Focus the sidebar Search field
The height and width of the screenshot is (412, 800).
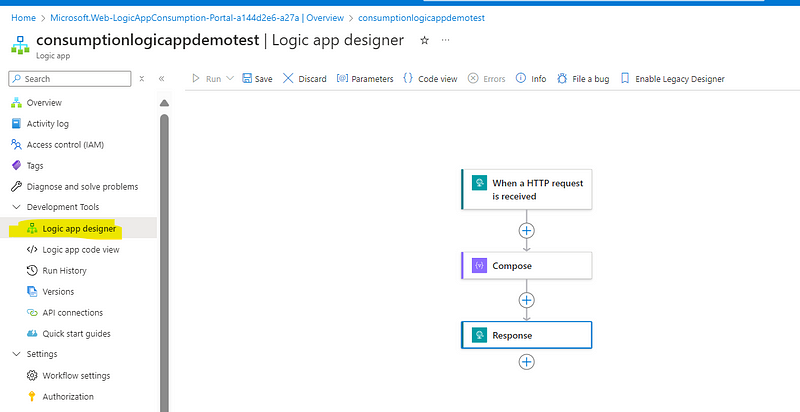70,79
